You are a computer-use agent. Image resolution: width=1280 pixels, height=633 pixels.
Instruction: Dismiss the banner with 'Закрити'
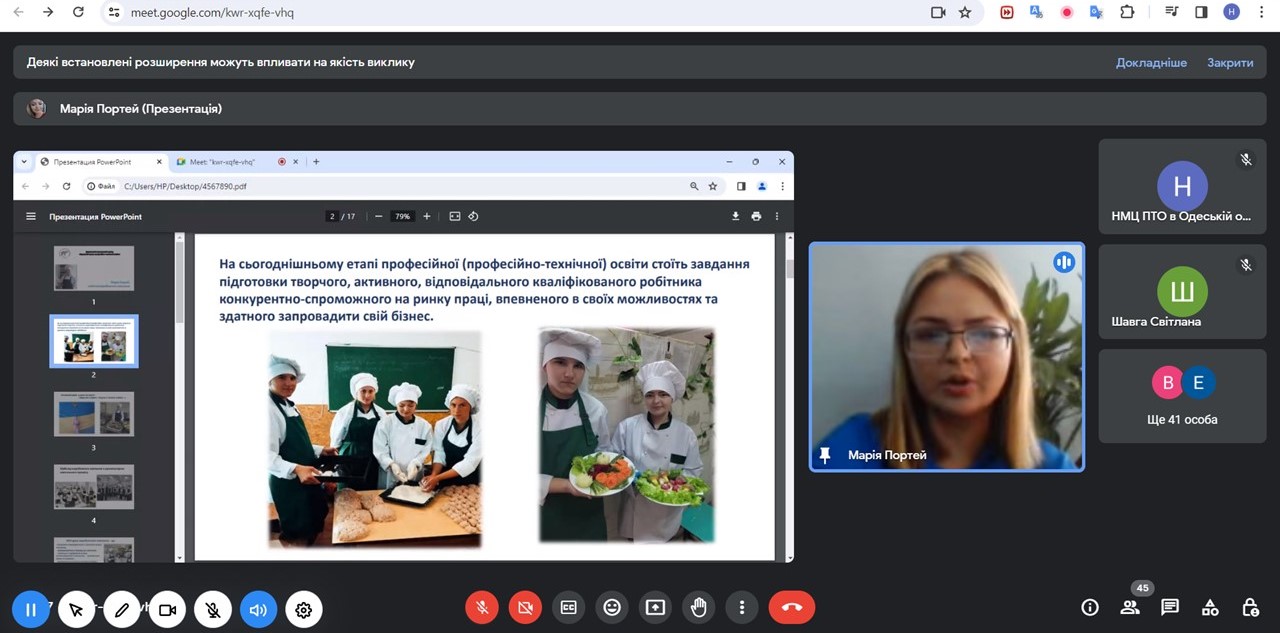click(x=1229, y=62)
